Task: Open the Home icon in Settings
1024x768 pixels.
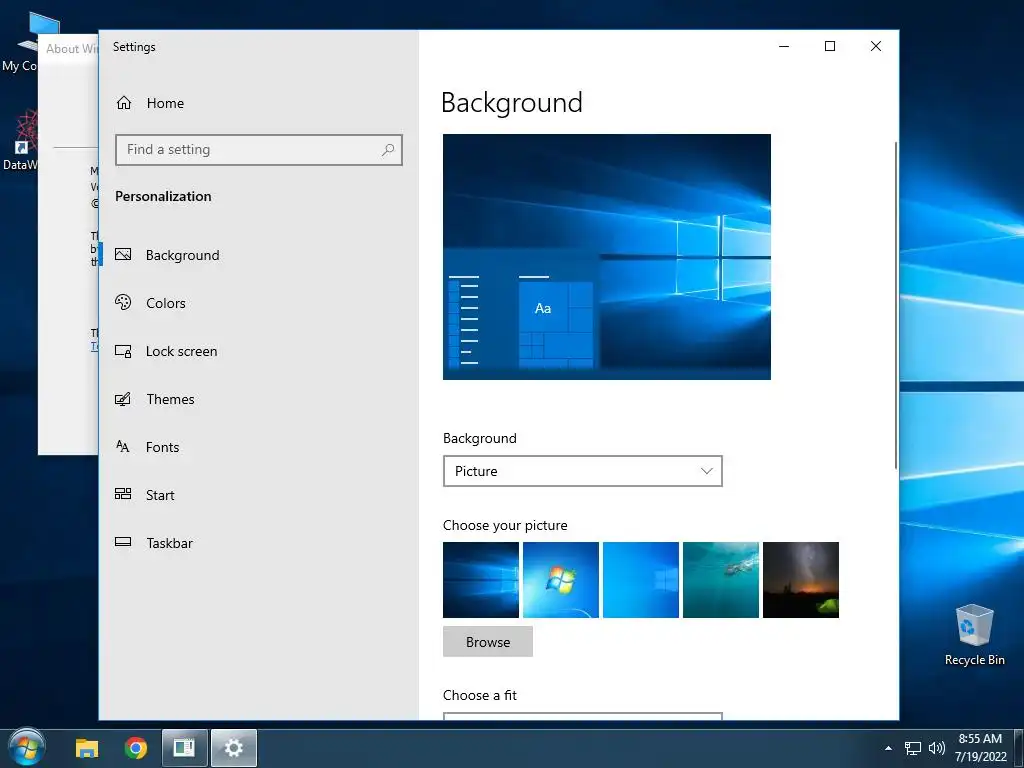Action: (123, 103)
